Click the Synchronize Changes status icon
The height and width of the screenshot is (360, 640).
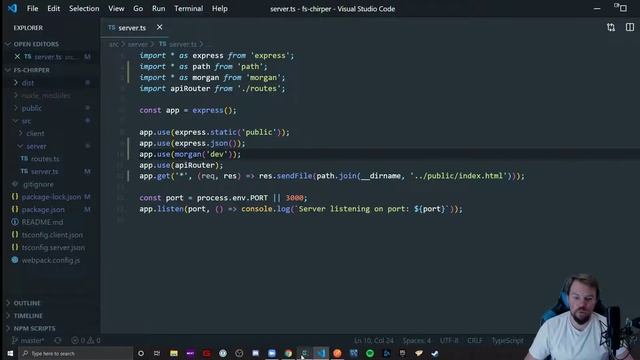point(58,340)
